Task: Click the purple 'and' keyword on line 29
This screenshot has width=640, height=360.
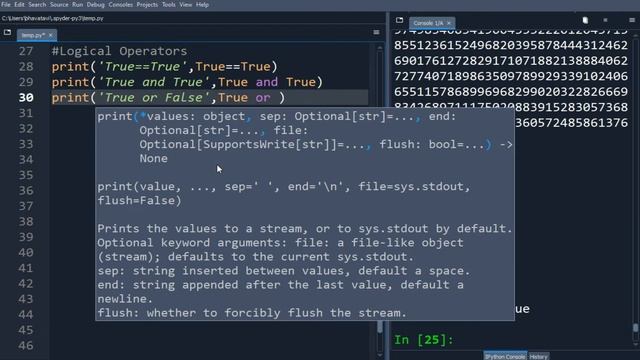Action: coord(267,82)
